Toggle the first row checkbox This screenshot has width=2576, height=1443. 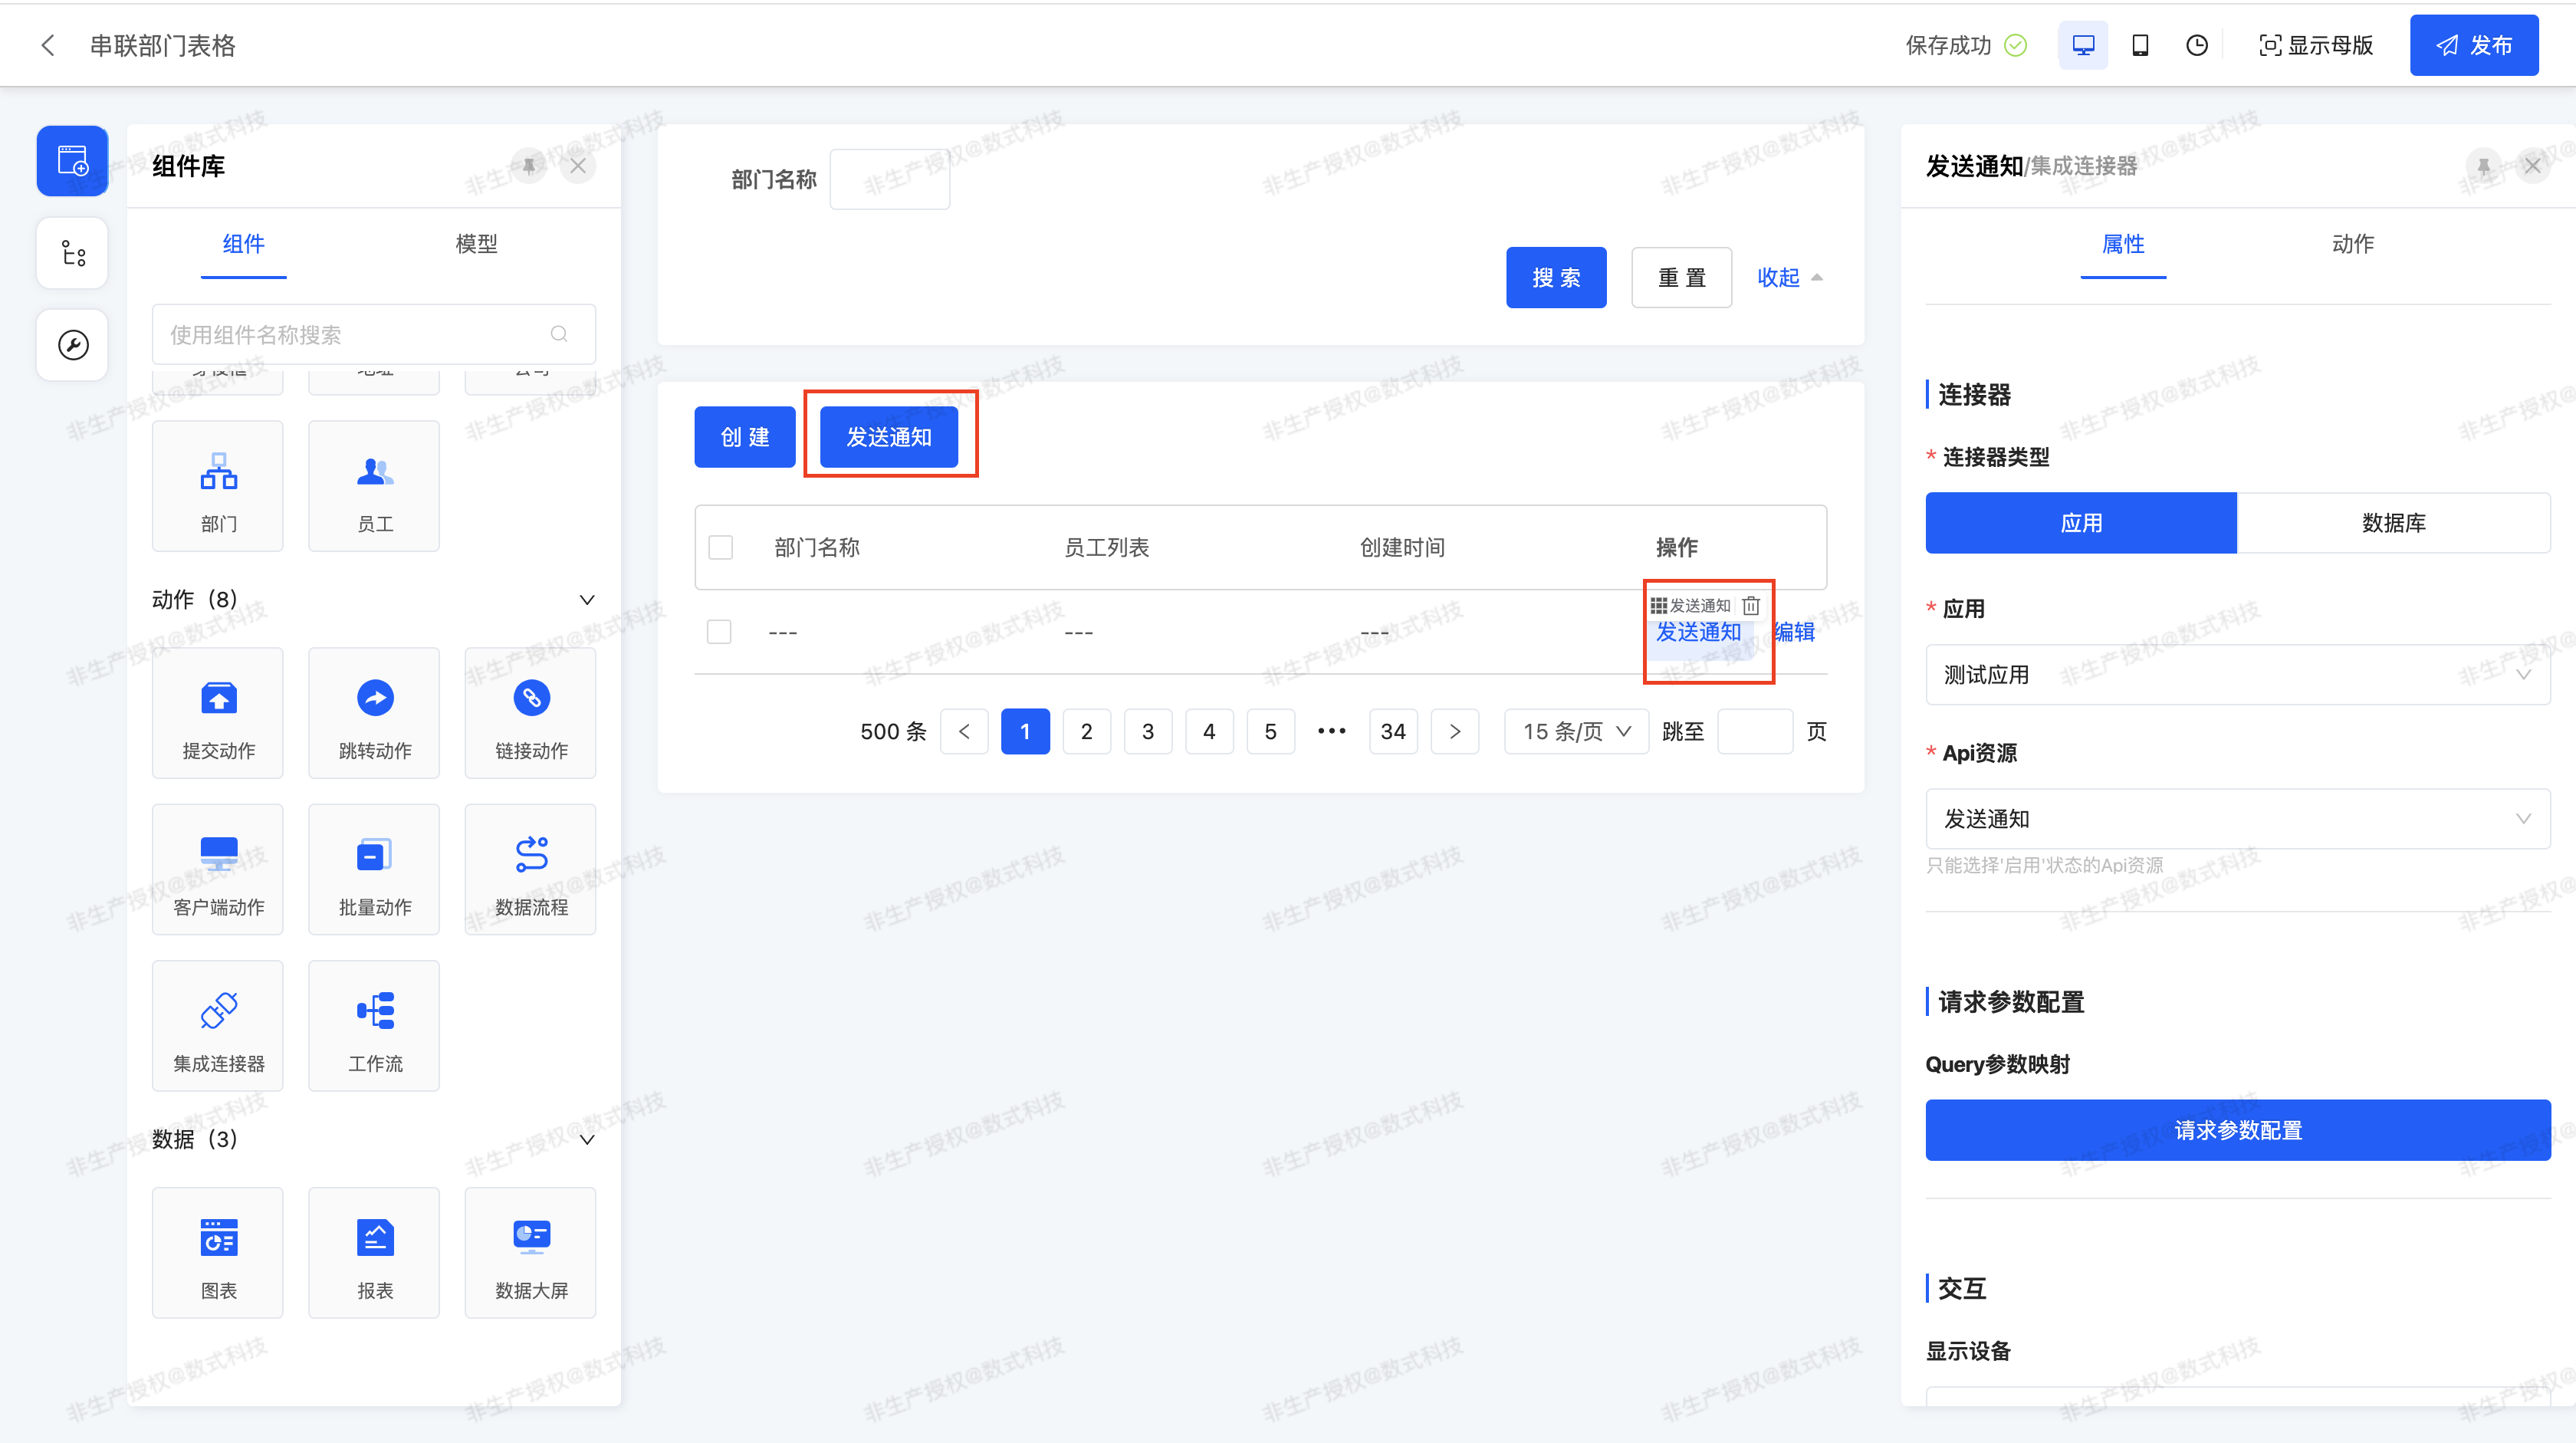tap(719, 632)
